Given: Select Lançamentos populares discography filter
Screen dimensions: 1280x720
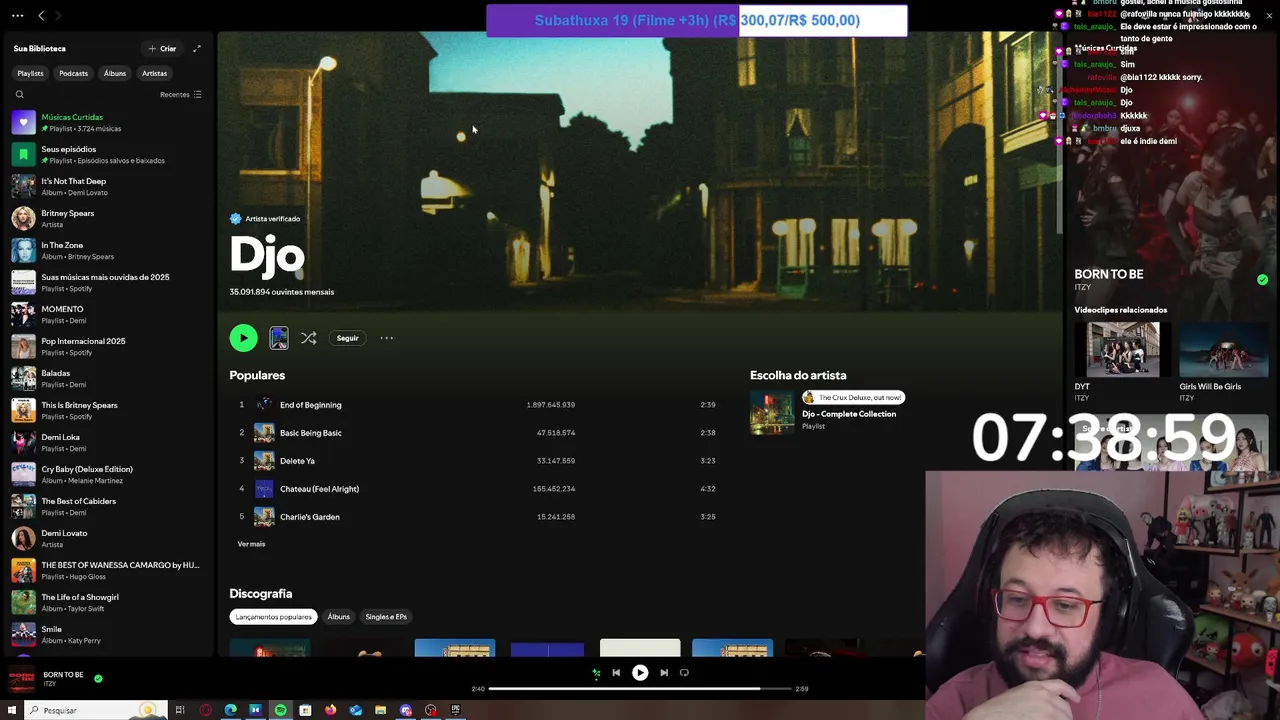Looking at the screenshot, I should pyautogui.click(x=273, y=617).
